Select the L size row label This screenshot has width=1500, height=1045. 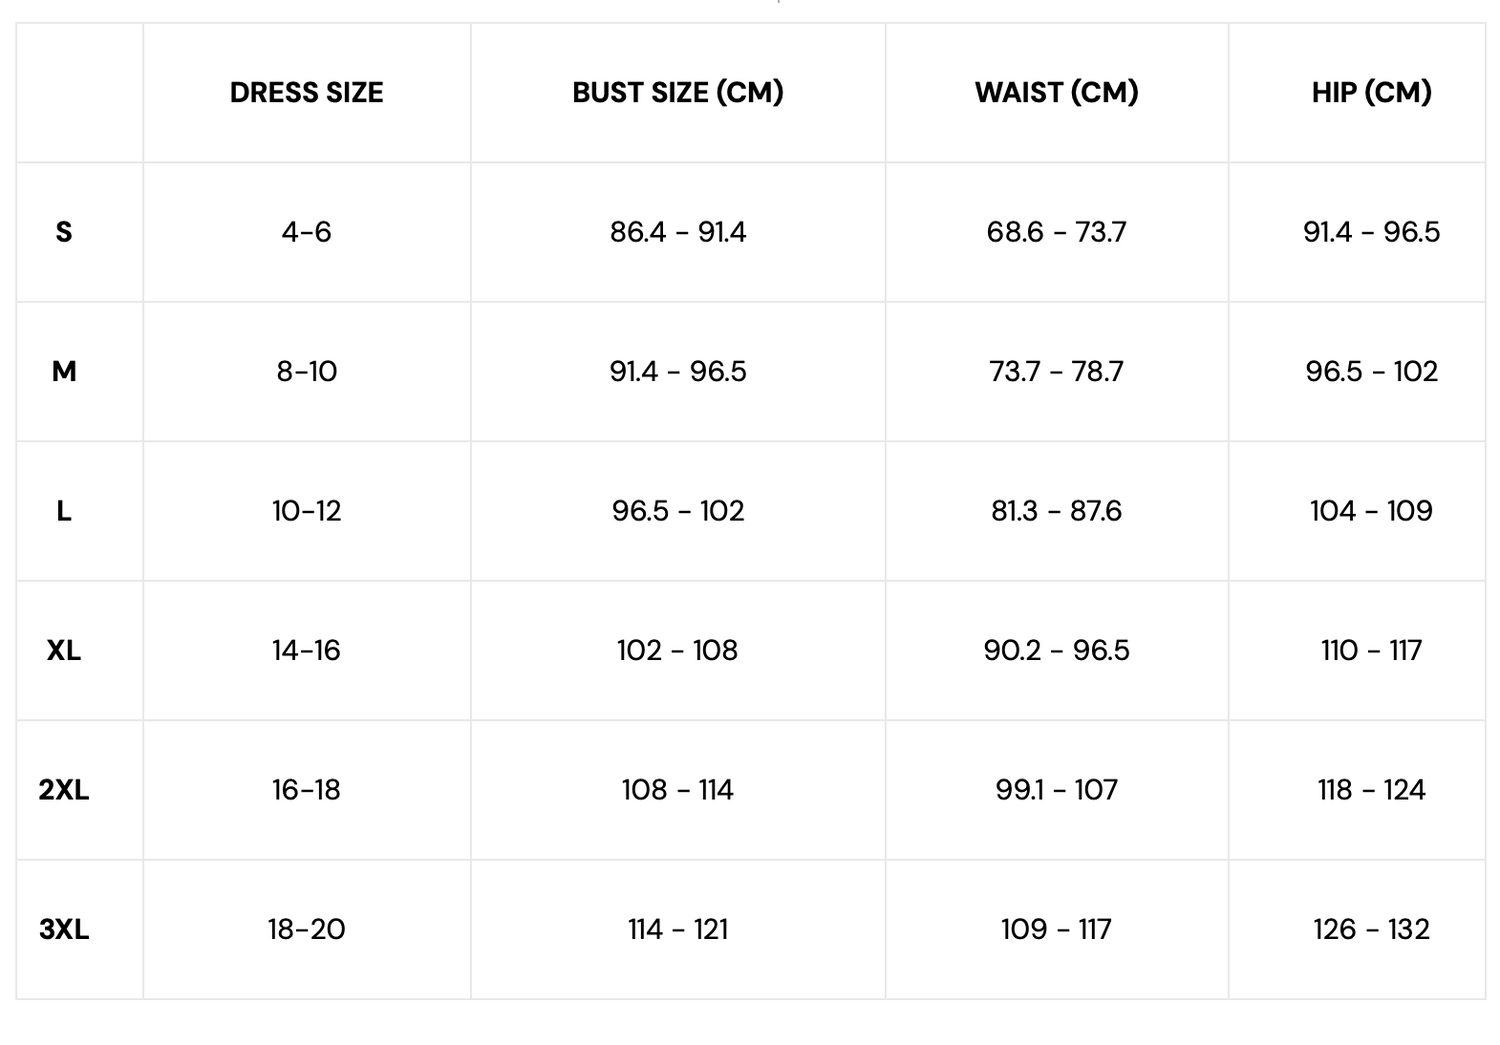(64, 511)
